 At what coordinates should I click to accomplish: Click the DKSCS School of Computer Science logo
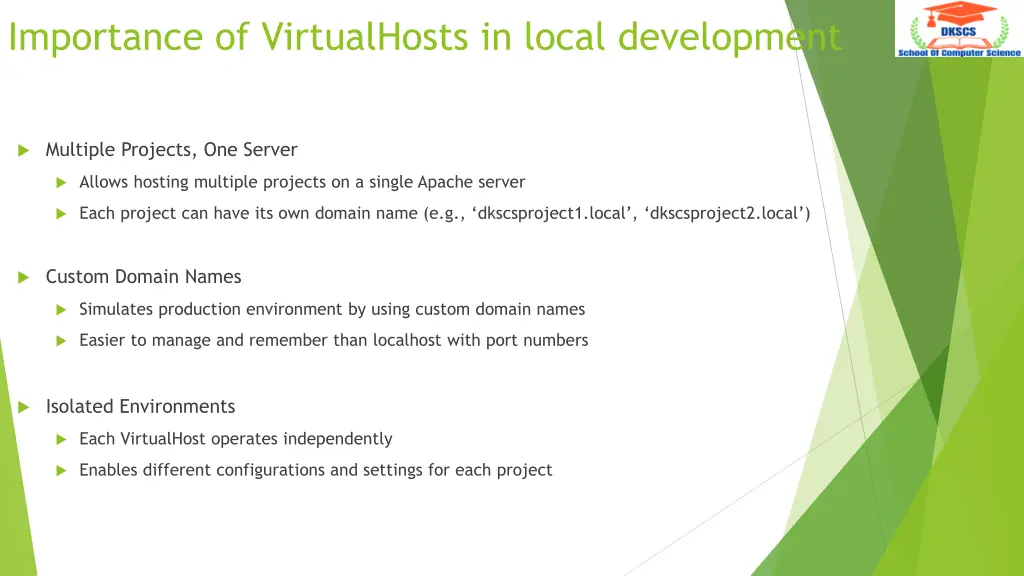click(x=959, y=29)
